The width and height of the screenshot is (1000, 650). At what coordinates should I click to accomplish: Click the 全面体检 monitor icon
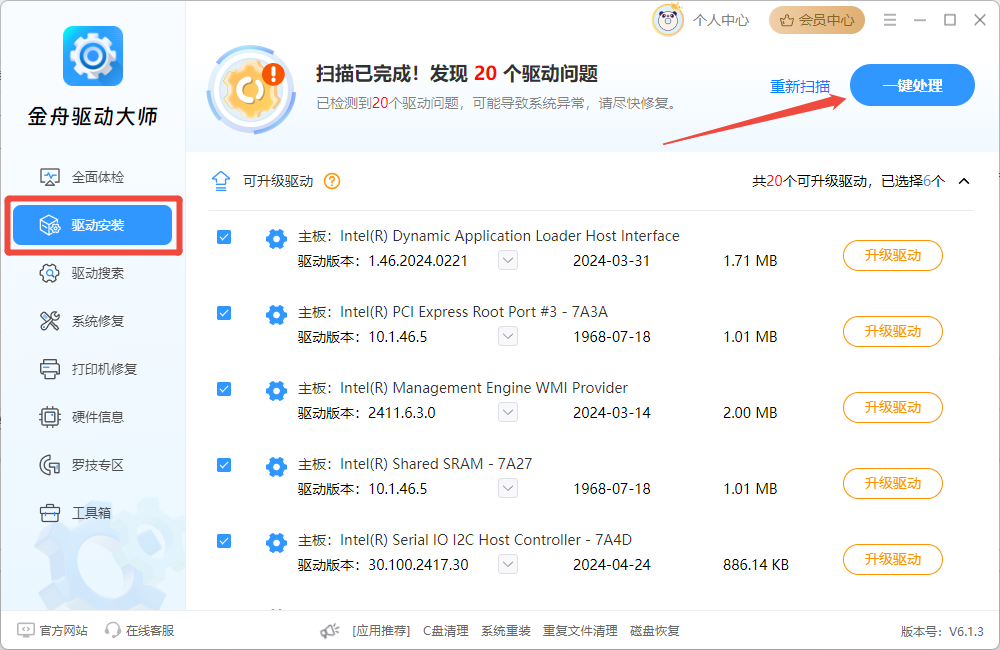click(50, 177)
